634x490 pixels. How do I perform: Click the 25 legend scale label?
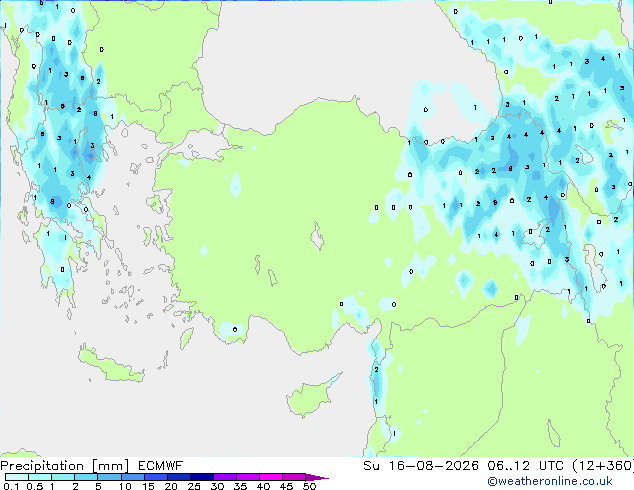194,486
